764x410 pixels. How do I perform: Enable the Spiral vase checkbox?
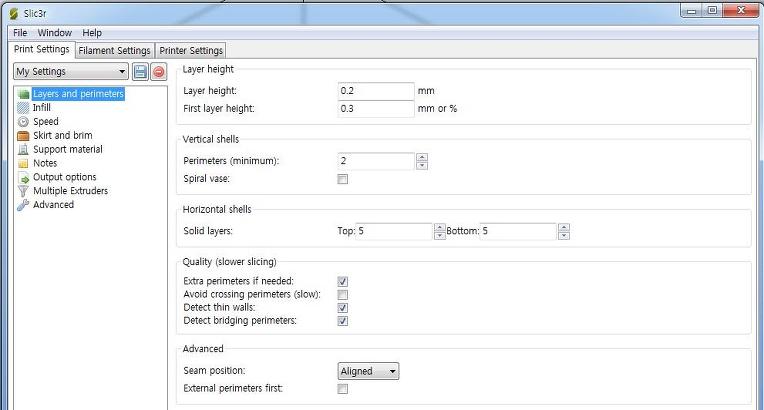[x=343, y=179]
